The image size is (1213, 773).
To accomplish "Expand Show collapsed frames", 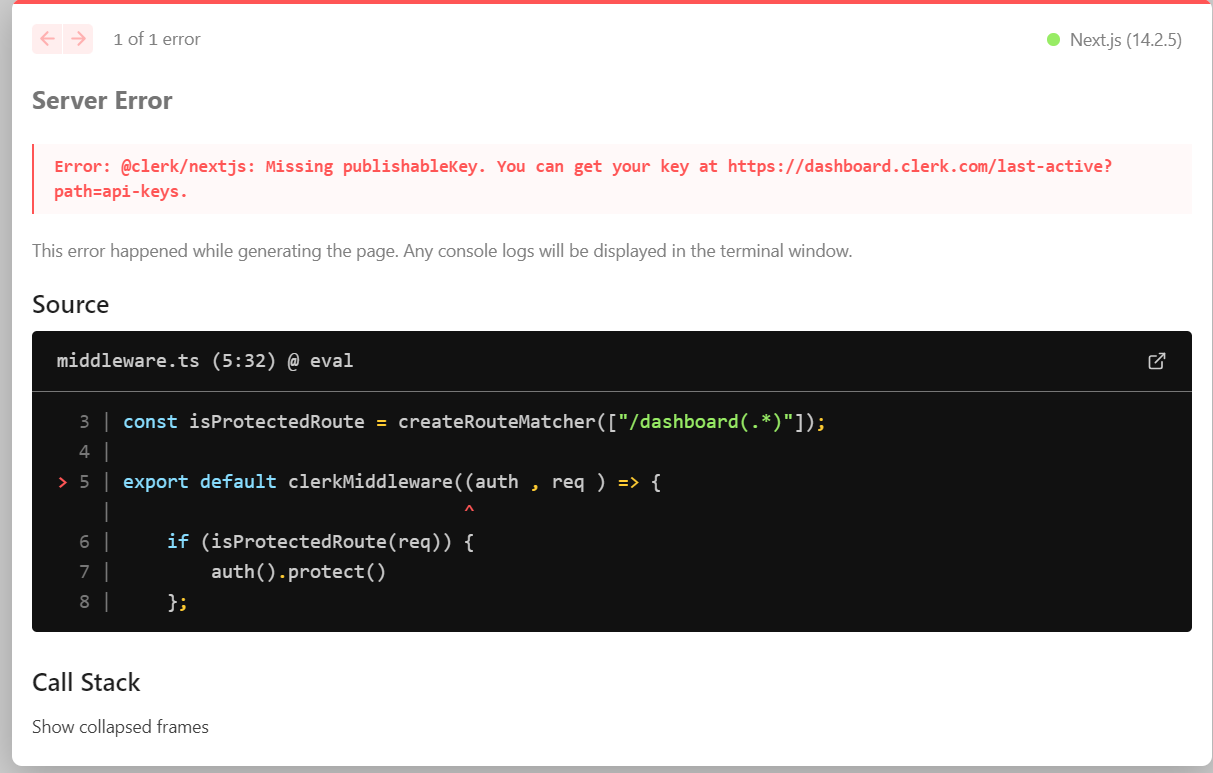I will click(x=120, y=727).
